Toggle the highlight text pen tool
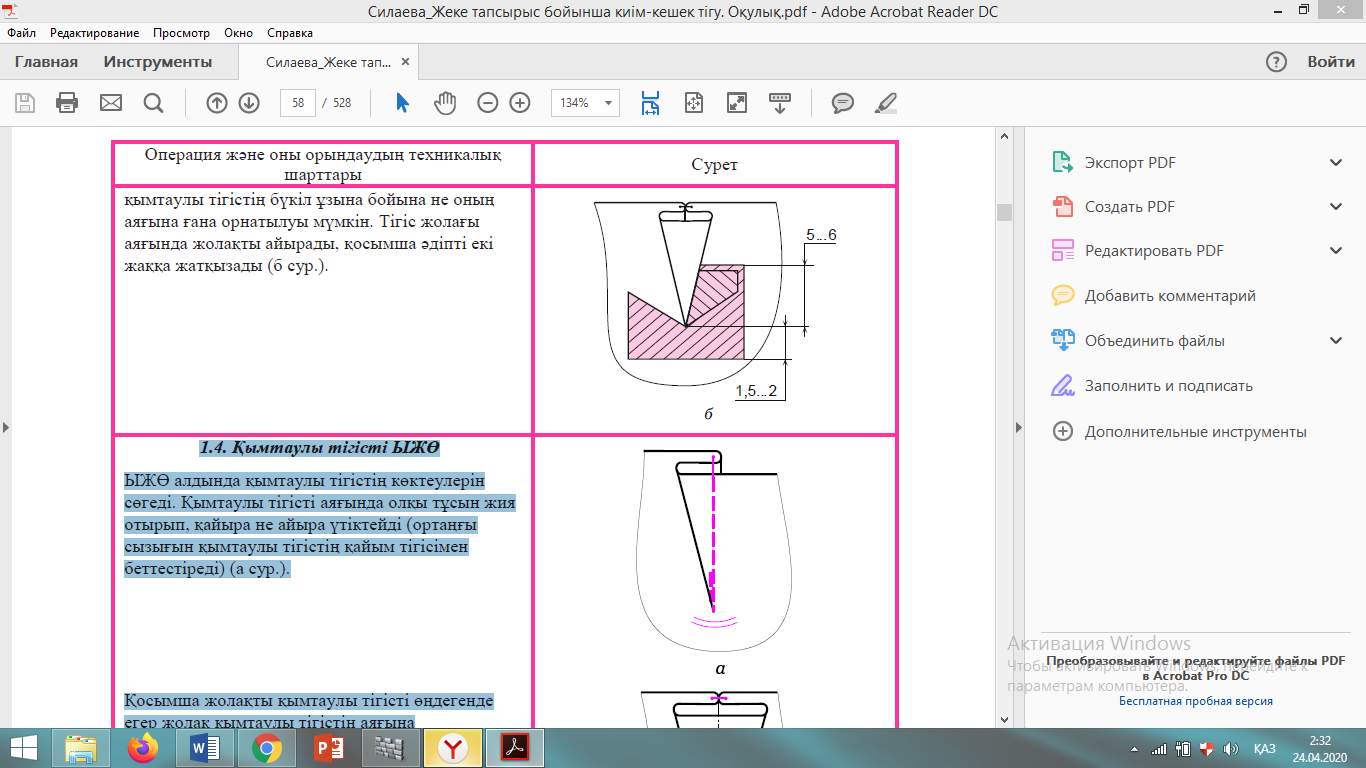Screen dimensions: 1366x768 pos(886,102)
